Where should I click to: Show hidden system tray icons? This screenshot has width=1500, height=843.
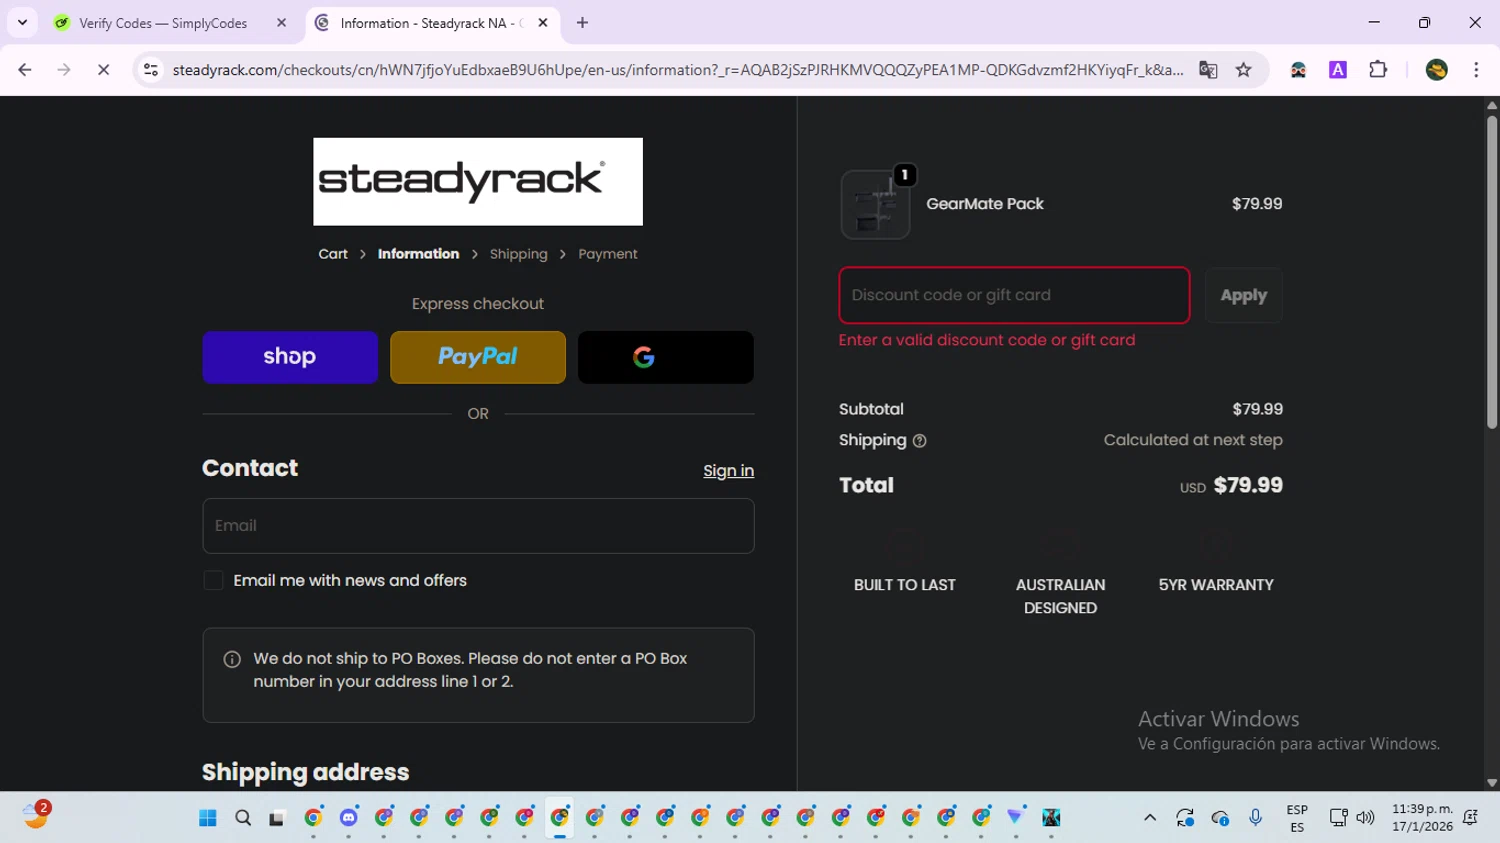click(1150, 818)
